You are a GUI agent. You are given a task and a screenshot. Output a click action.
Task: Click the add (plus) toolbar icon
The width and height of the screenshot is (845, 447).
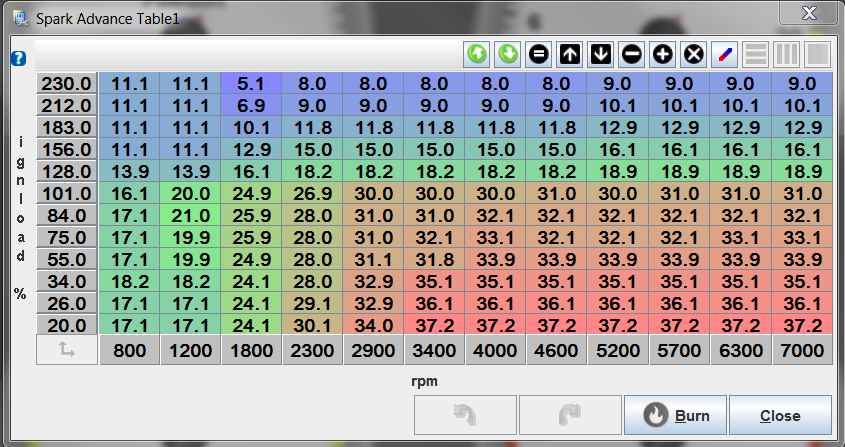(x=663, y=54)
